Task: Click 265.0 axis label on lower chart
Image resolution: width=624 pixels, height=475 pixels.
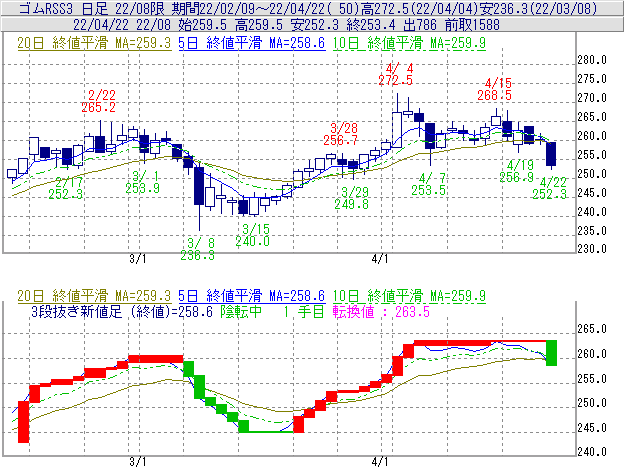Action: click(x=592, y=329)
